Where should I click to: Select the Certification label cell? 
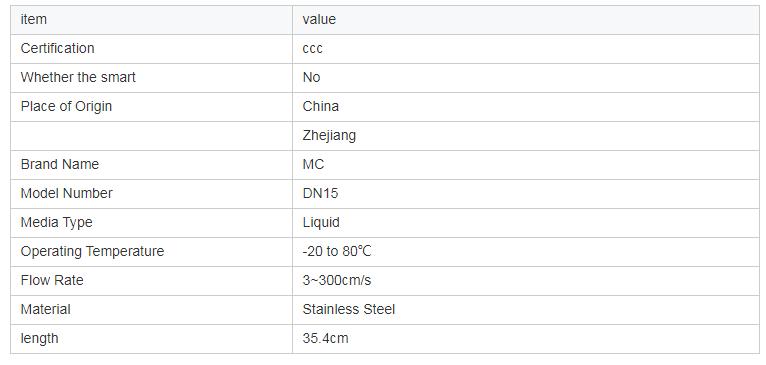[151, 49]
